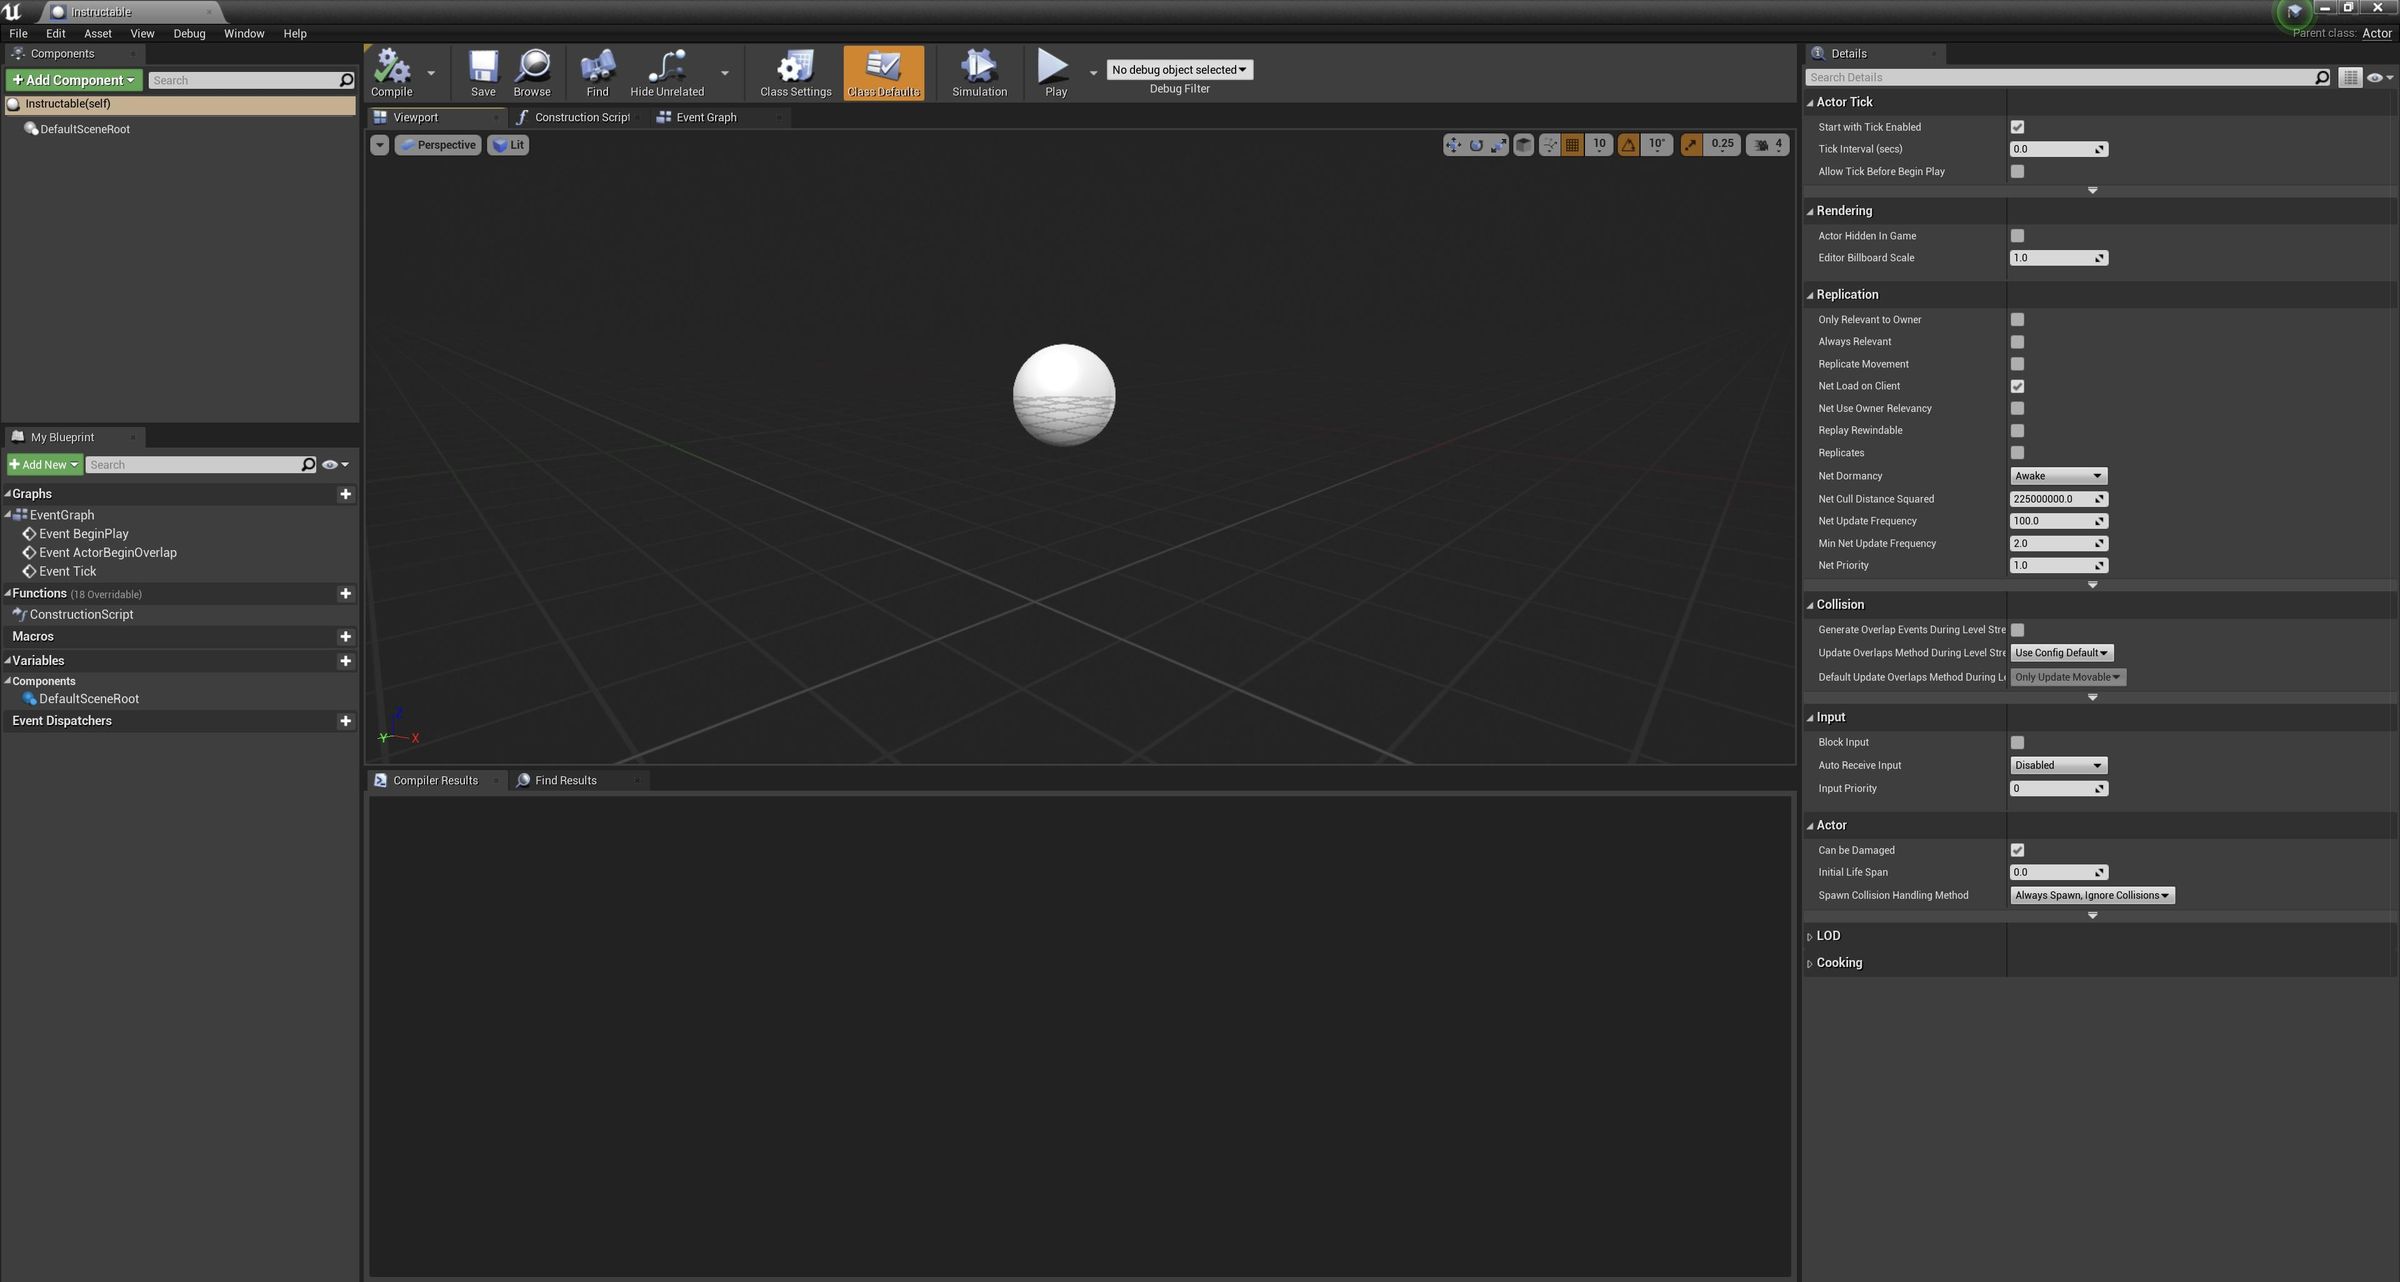Open the Window menu
This screenshot has width=2400, height=1282.
244,33
